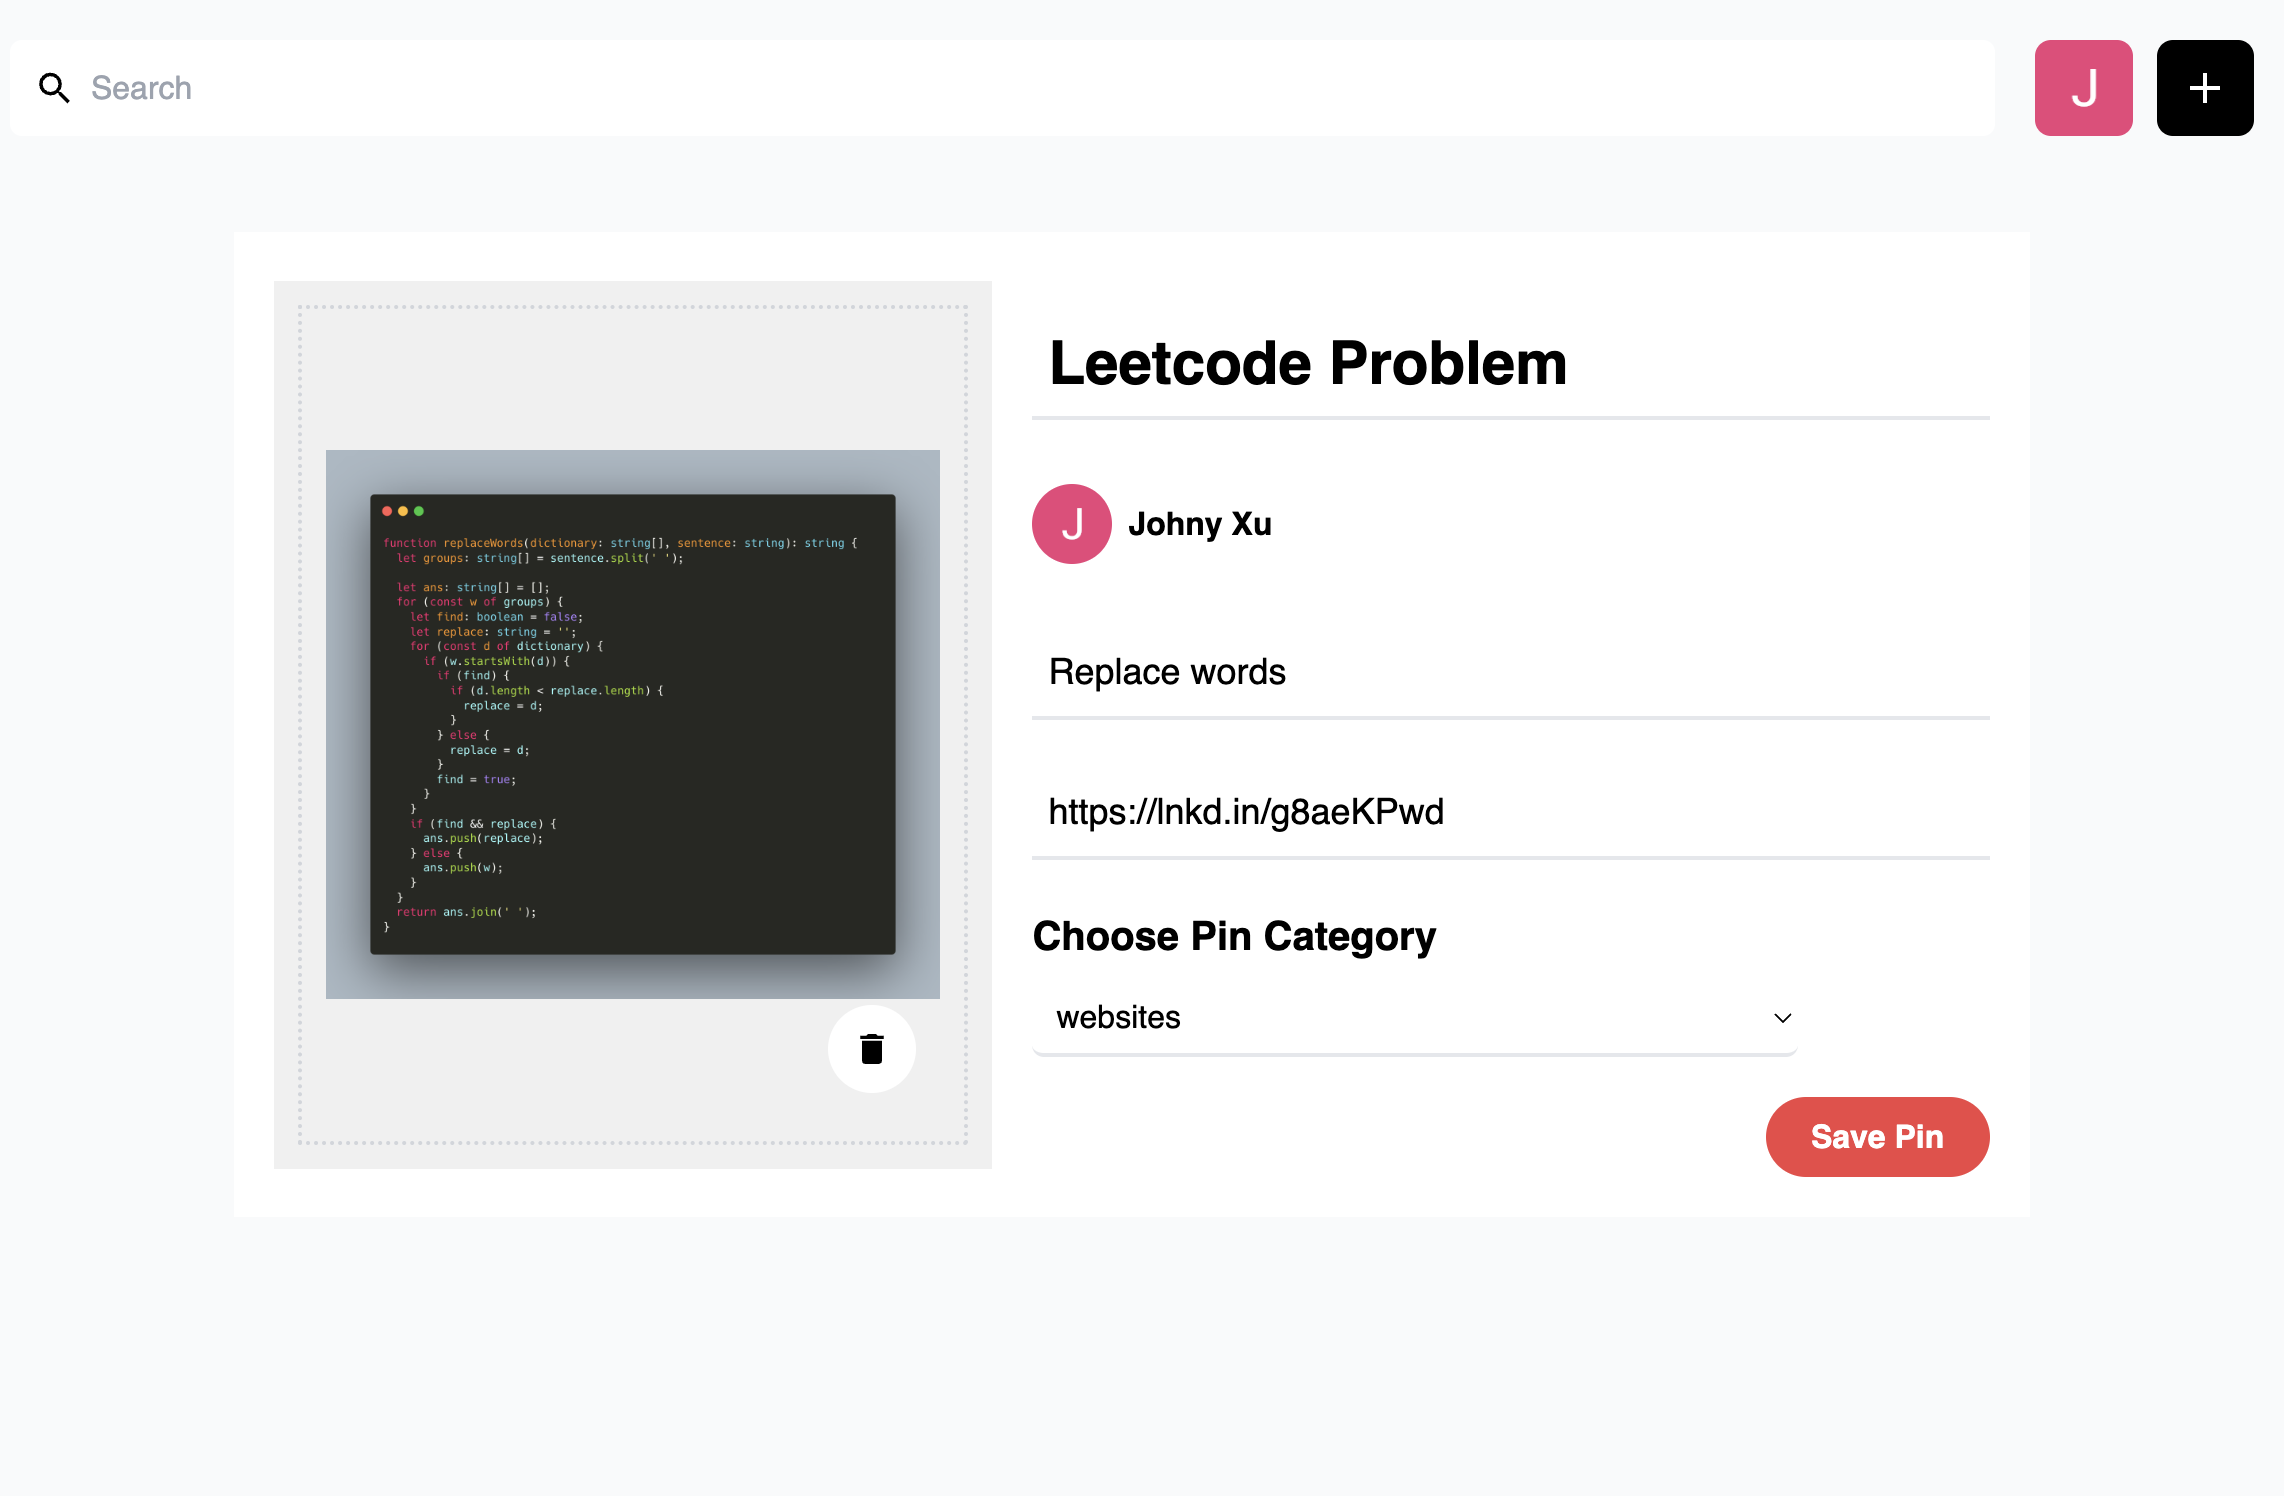Click the dropdown chevron arrow on category select
Image resolution: width=2284 pixels, height=1496 pixels.
coord(1782,1018)
